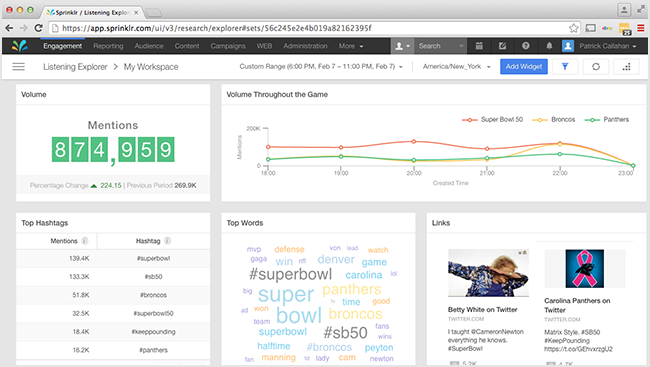The height and width of the screenshot is (367, 650).
Task: Click Betty White dab thumbnail
Action: click(x=488, y=273)
